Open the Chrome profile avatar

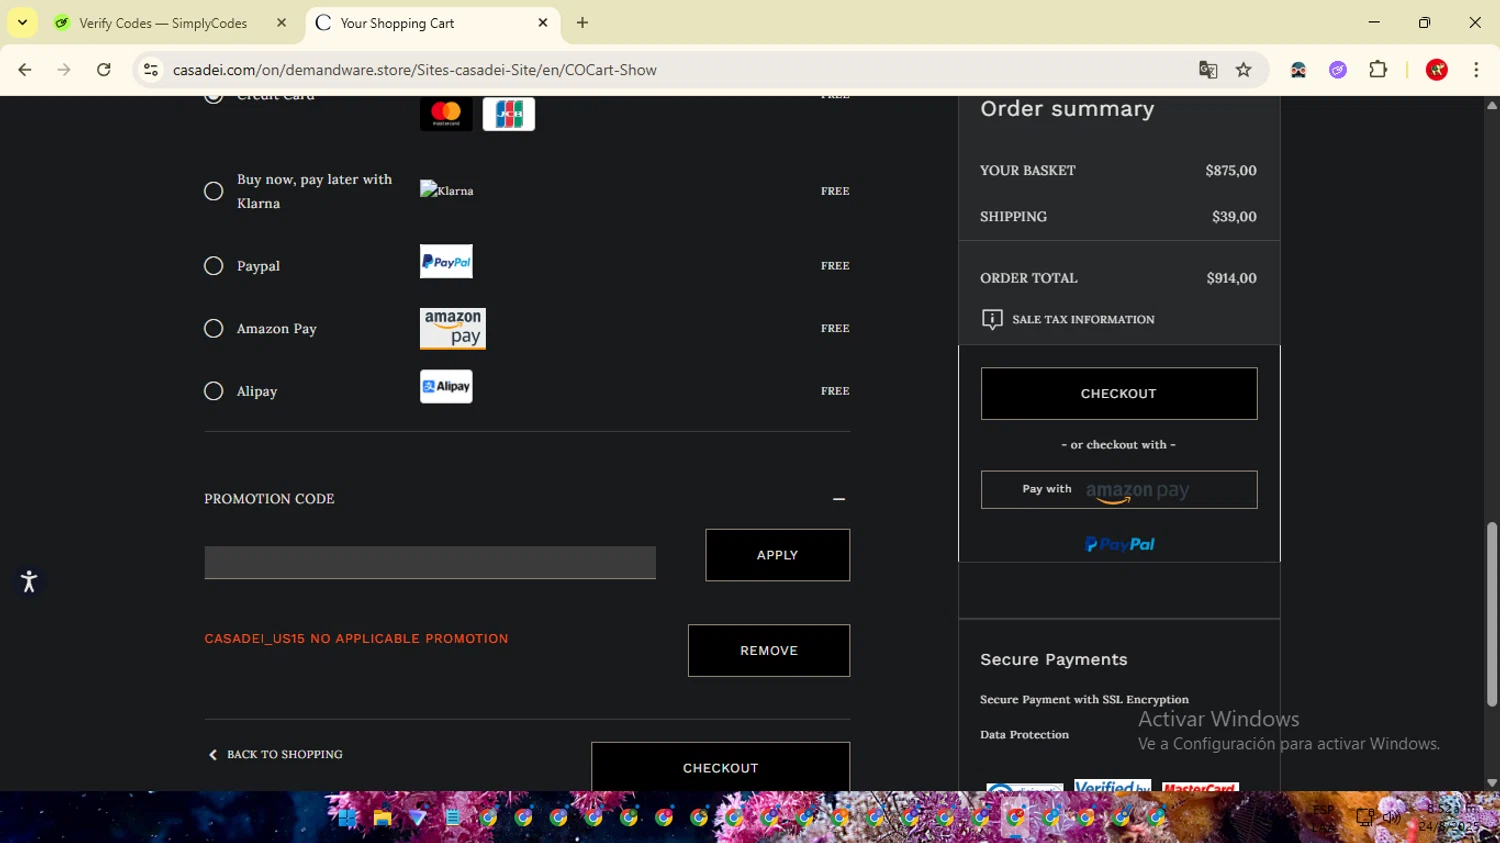(1437, 70)
